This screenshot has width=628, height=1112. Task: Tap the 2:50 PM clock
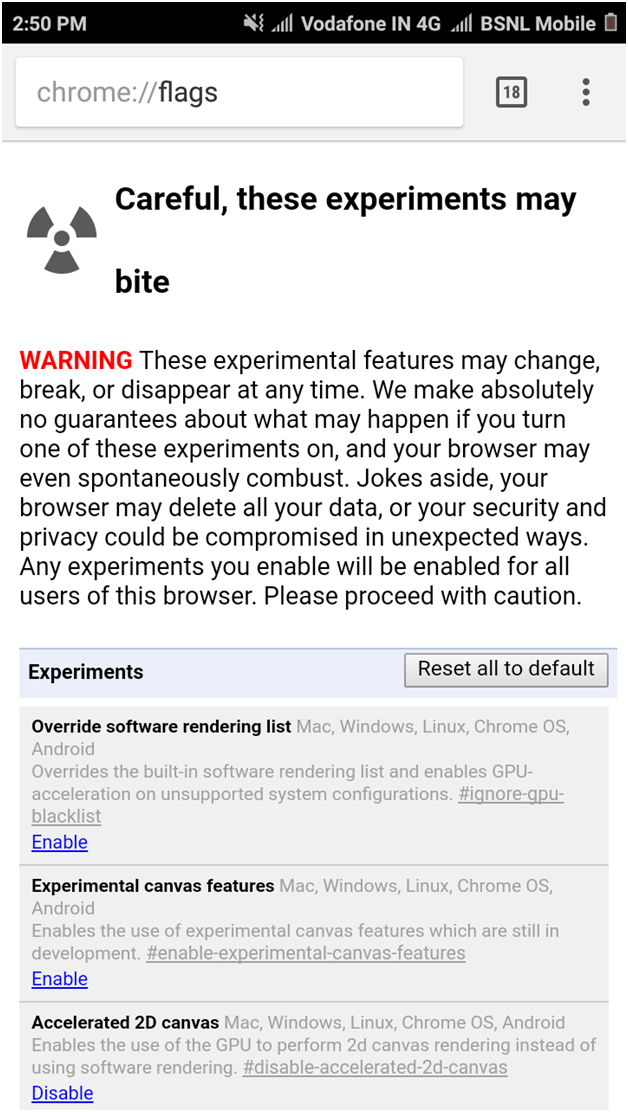(x=51, y=23)
